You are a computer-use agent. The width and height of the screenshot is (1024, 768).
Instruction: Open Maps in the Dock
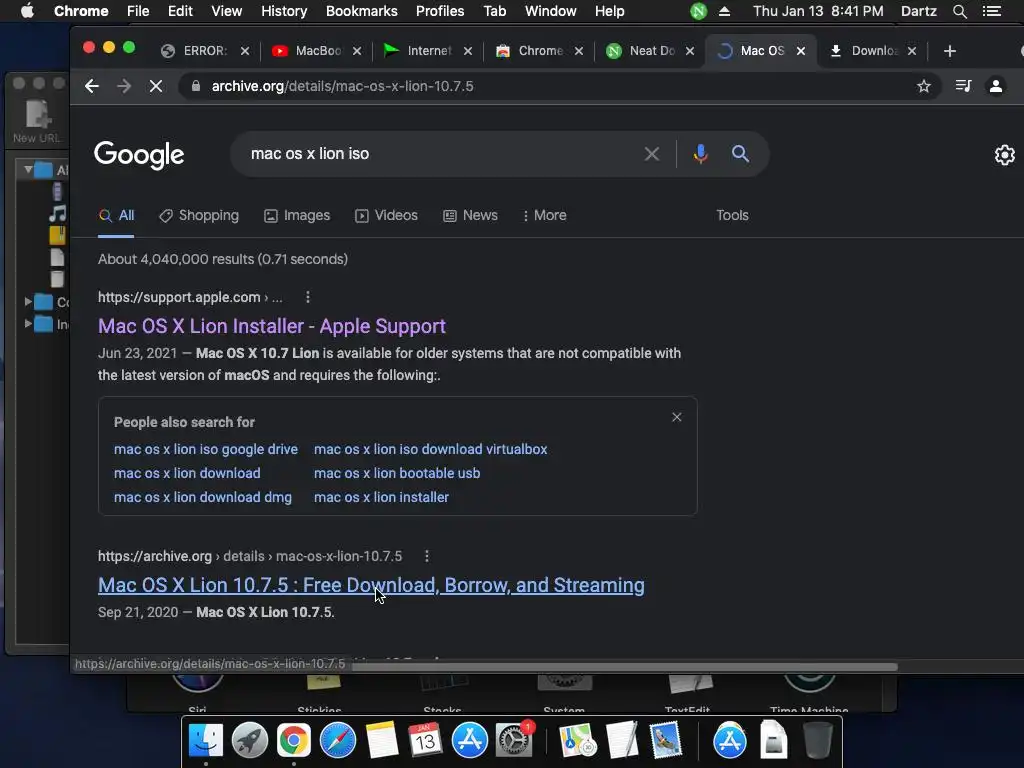[578, 740]
